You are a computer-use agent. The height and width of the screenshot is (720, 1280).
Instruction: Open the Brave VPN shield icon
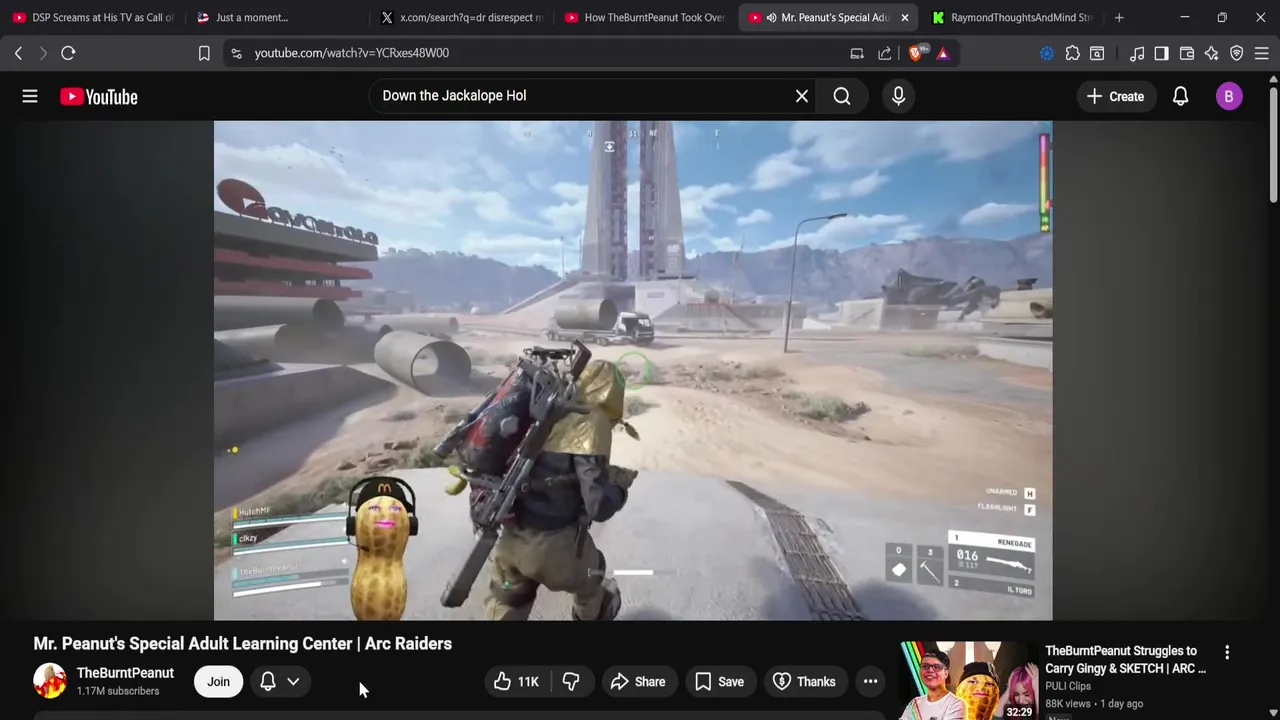(x=1237, y=53)
